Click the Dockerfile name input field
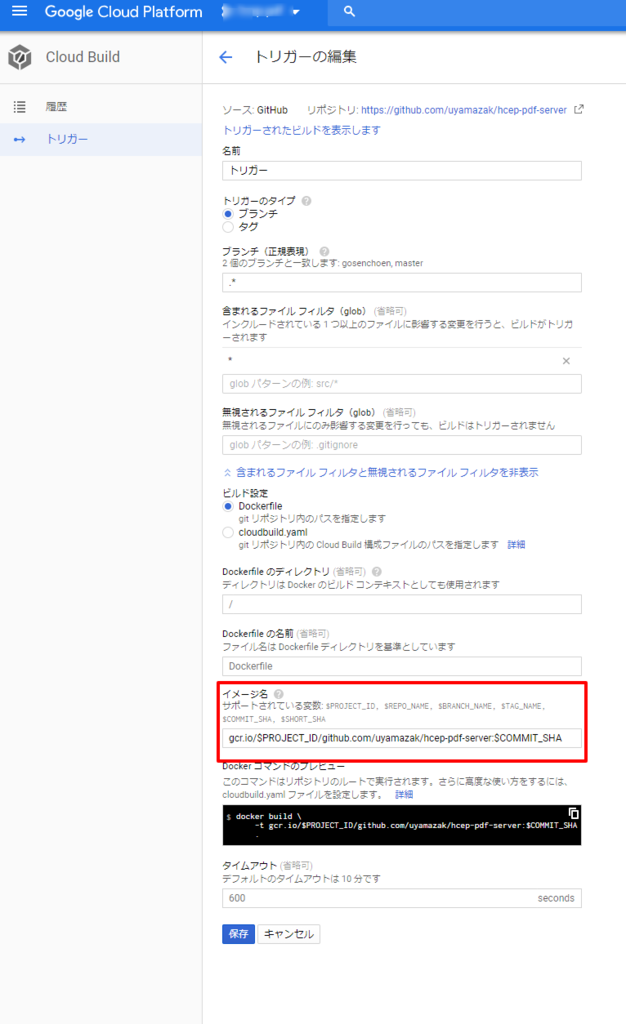626x1024 pixels. click(401, 666)
